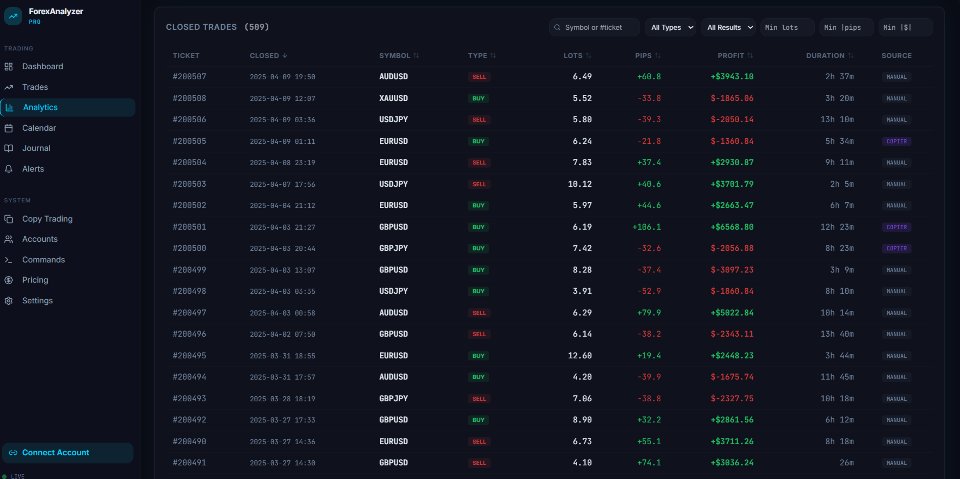
Task: Click the Analytics bar chart icon
Action: coord(9,107)
